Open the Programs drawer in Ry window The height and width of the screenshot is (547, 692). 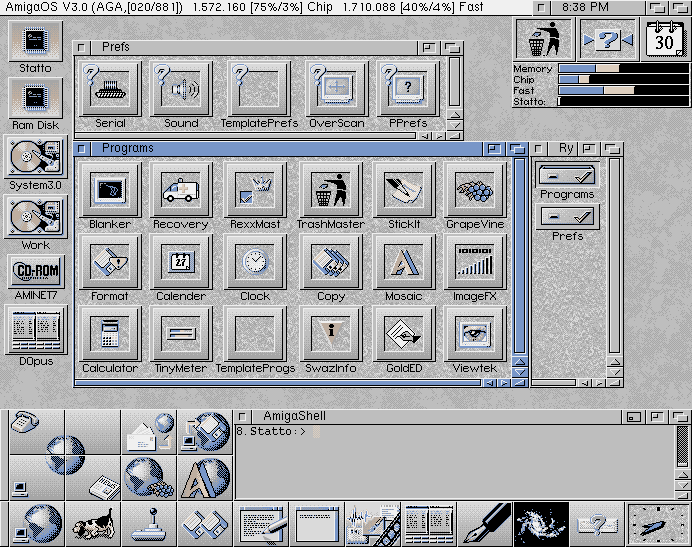(567, 175)
